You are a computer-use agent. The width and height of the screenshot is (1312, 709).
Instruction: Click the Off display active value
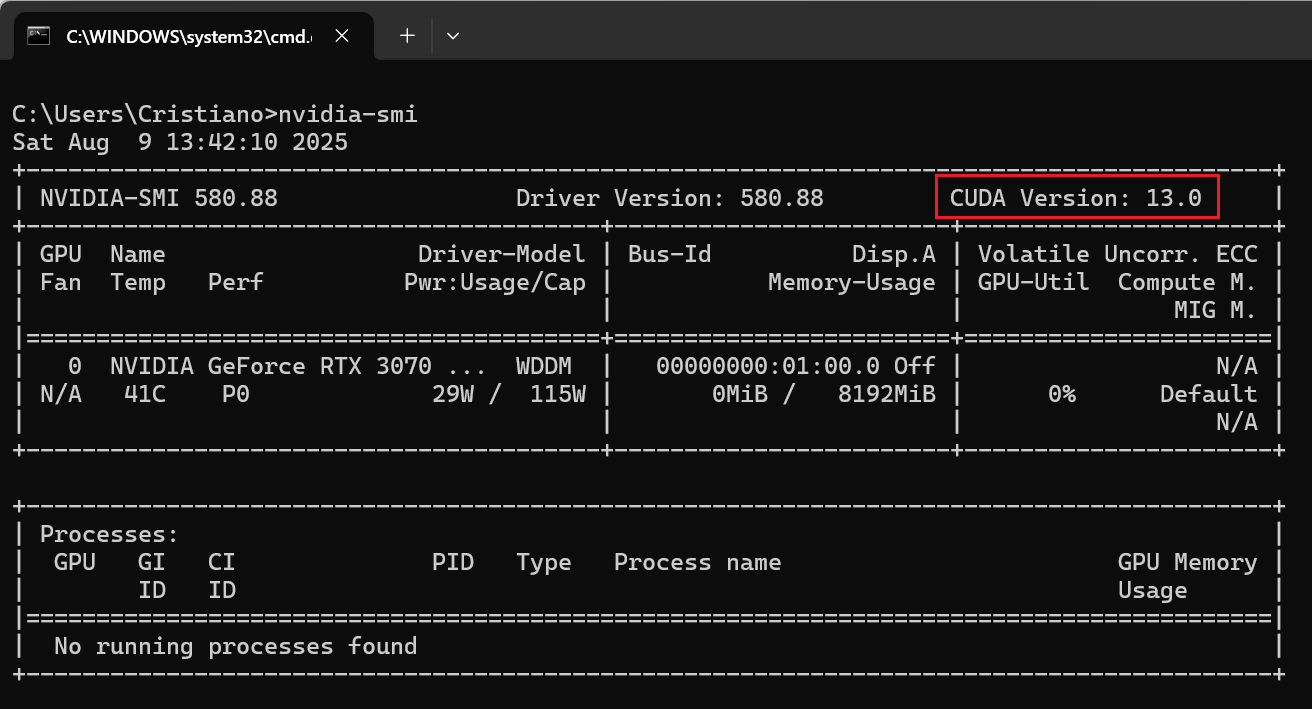pos(915,366)
